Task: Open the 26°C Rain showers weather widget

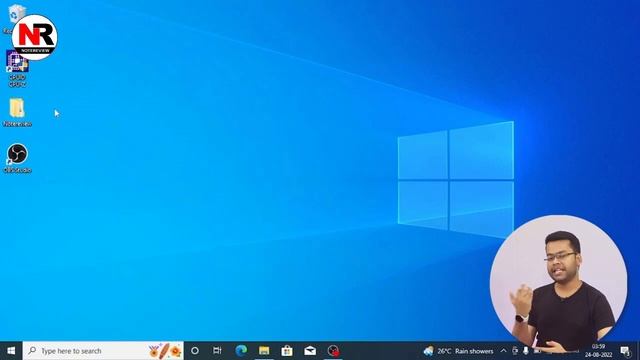Action: (x=458, y=351)
